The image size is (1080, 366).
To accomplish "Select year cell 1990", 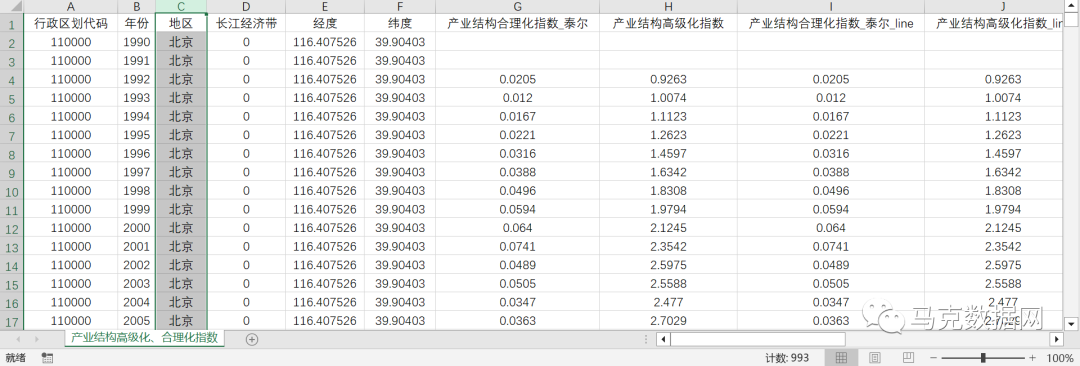I will [136, 42].
